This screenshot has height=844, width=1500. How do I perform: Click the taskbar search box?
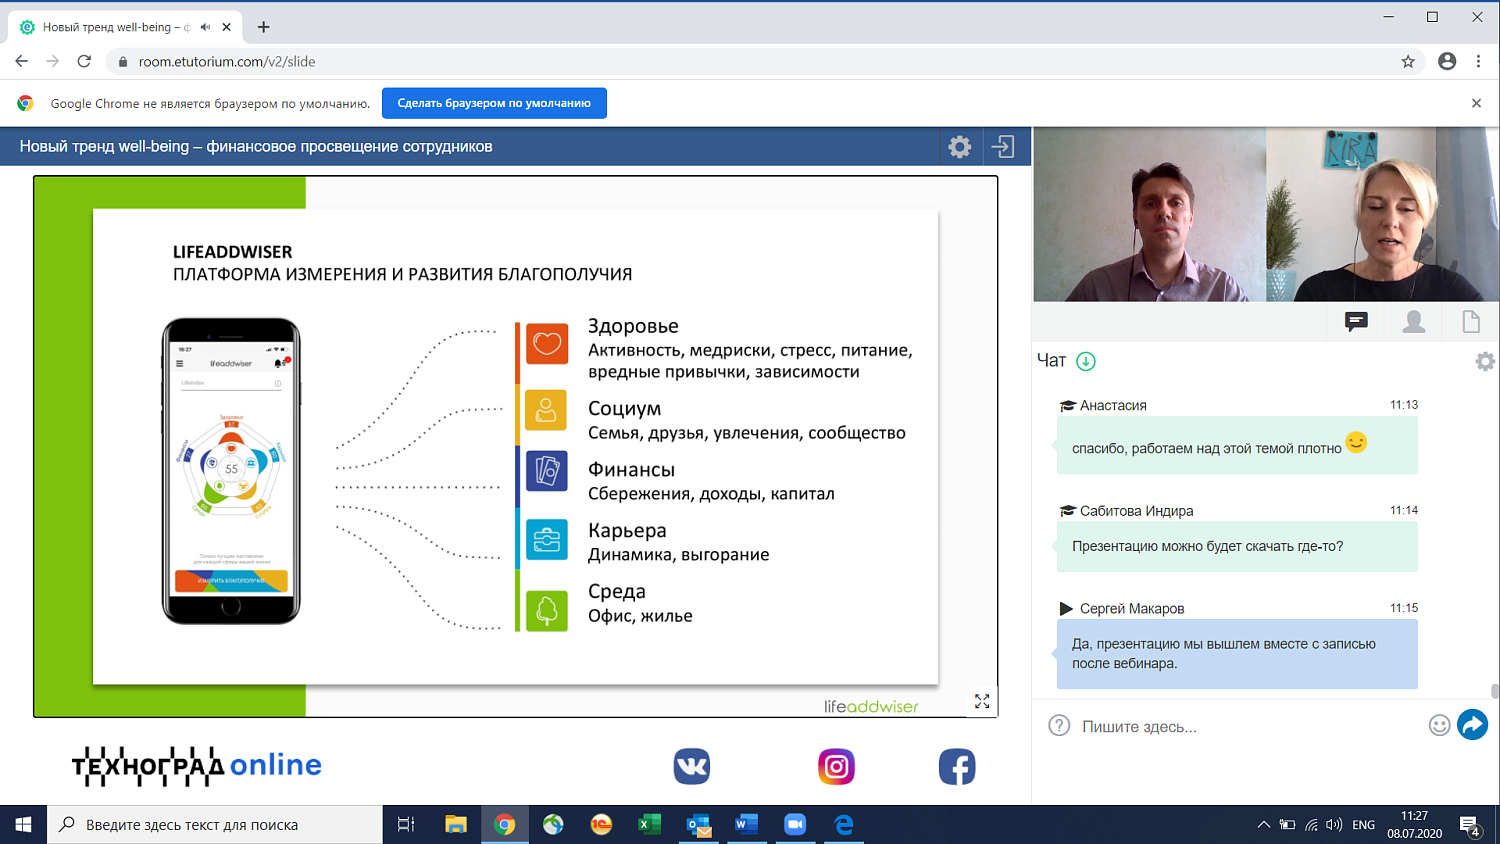tap(215, 825)
